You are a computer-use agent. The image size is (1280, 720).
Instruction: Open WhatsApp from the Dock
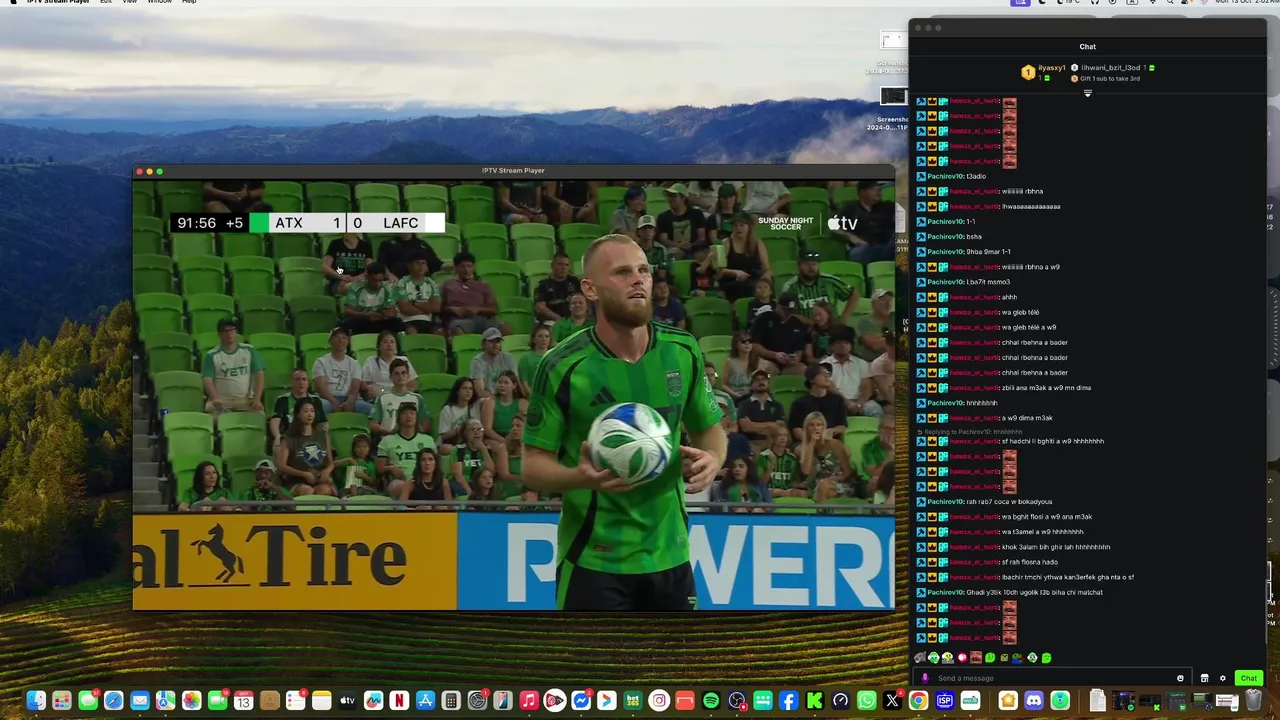tap(867, 701)
